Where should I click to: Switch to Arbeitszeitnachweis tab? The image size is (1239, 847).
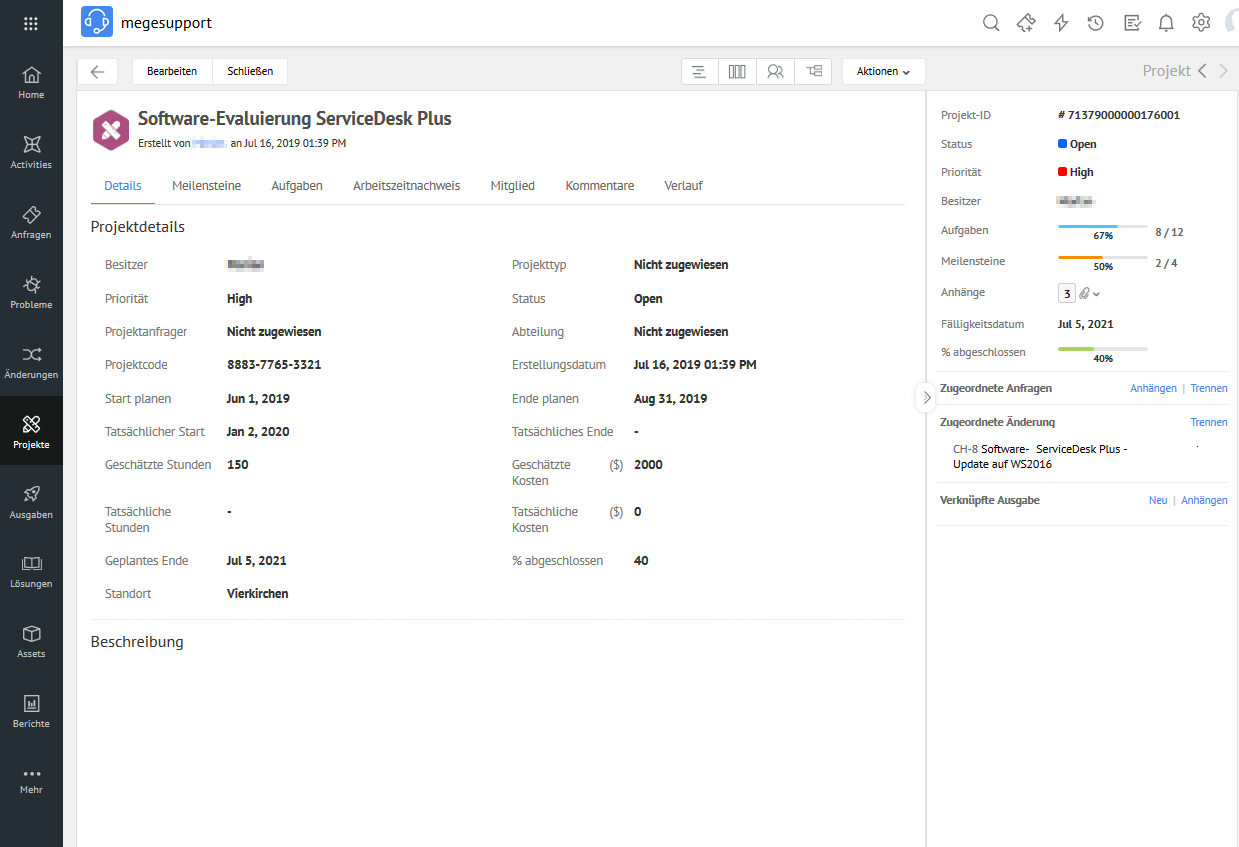[x=406, y=186]
